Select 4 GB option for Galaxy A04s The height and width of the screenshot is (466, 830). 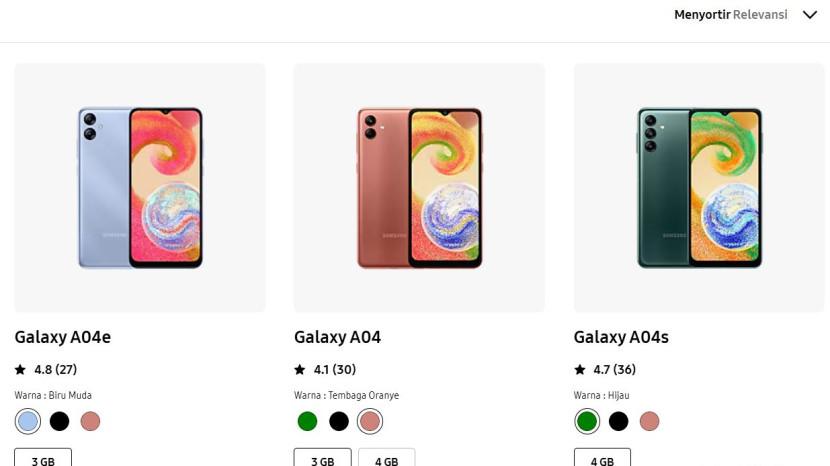pos(602,459)
